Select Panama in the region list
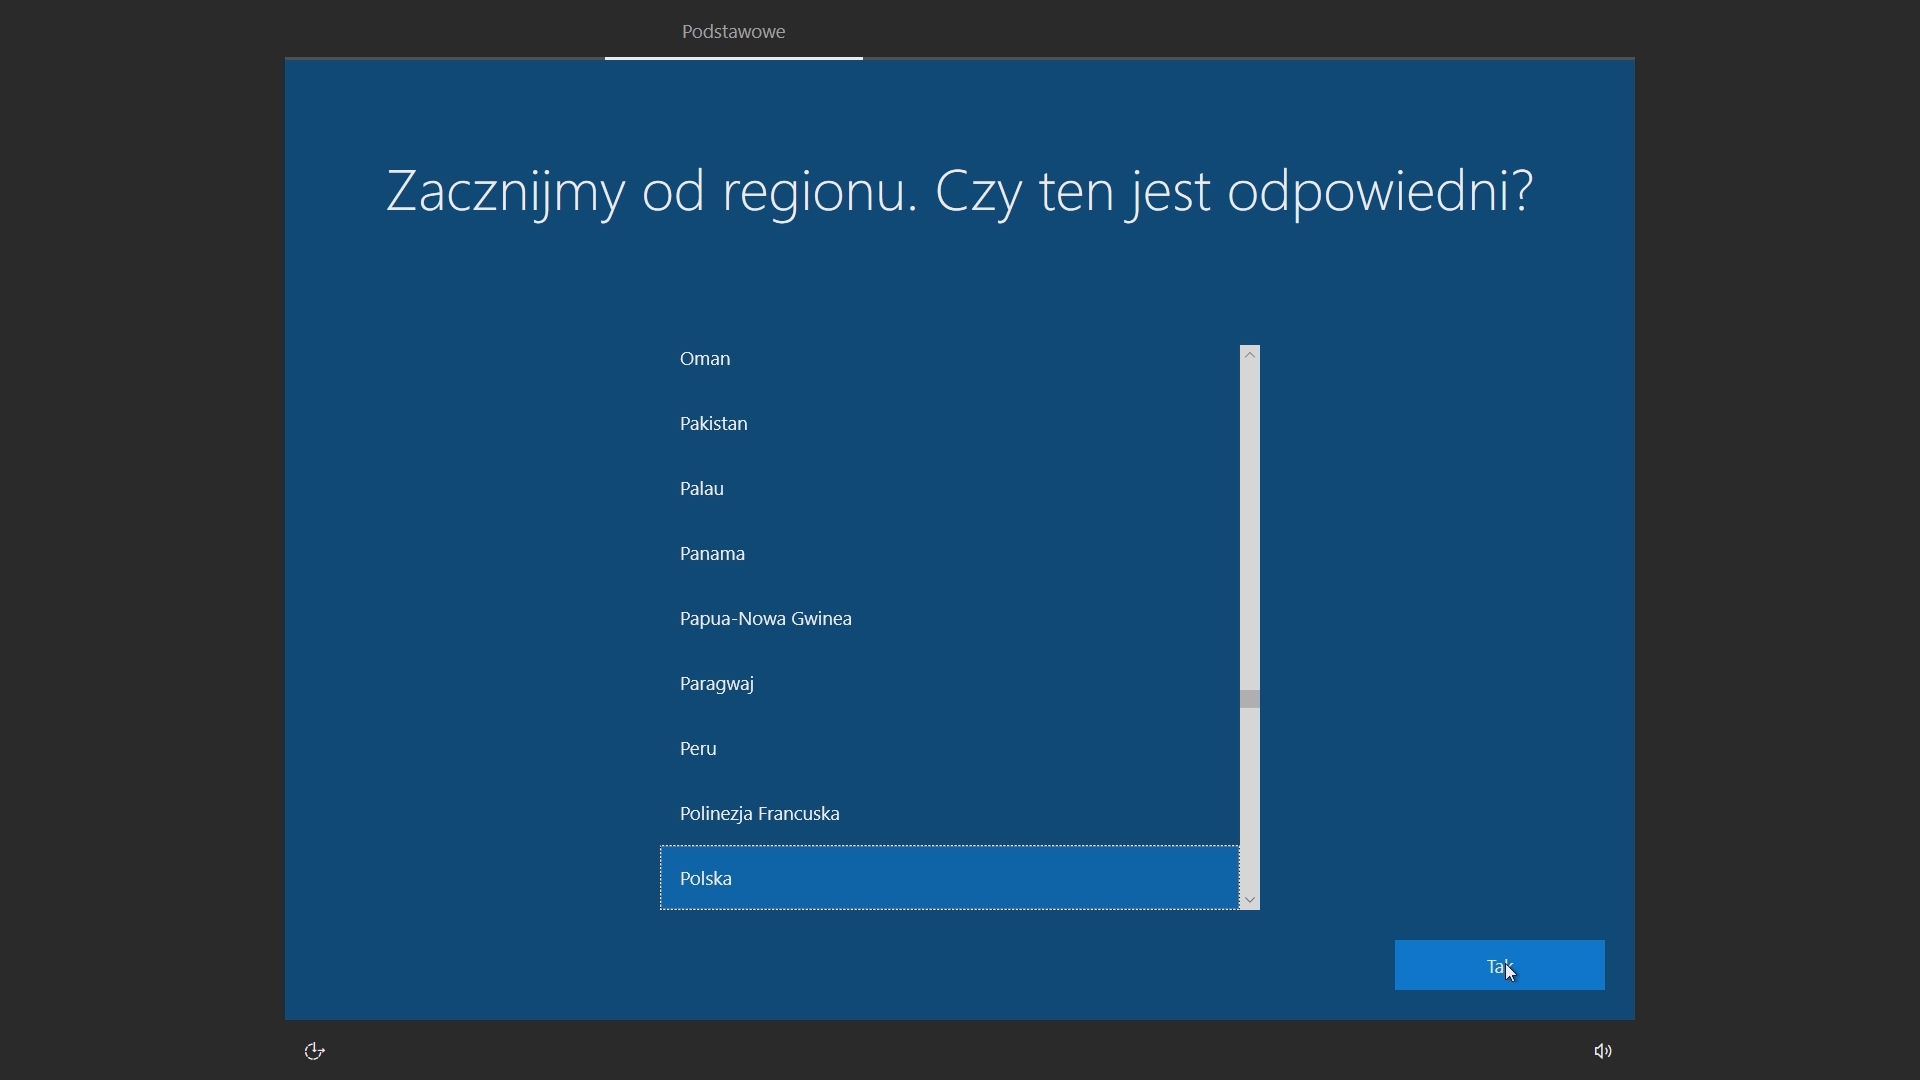This screenshot has width=1920, height=1080. coord(949,553)
